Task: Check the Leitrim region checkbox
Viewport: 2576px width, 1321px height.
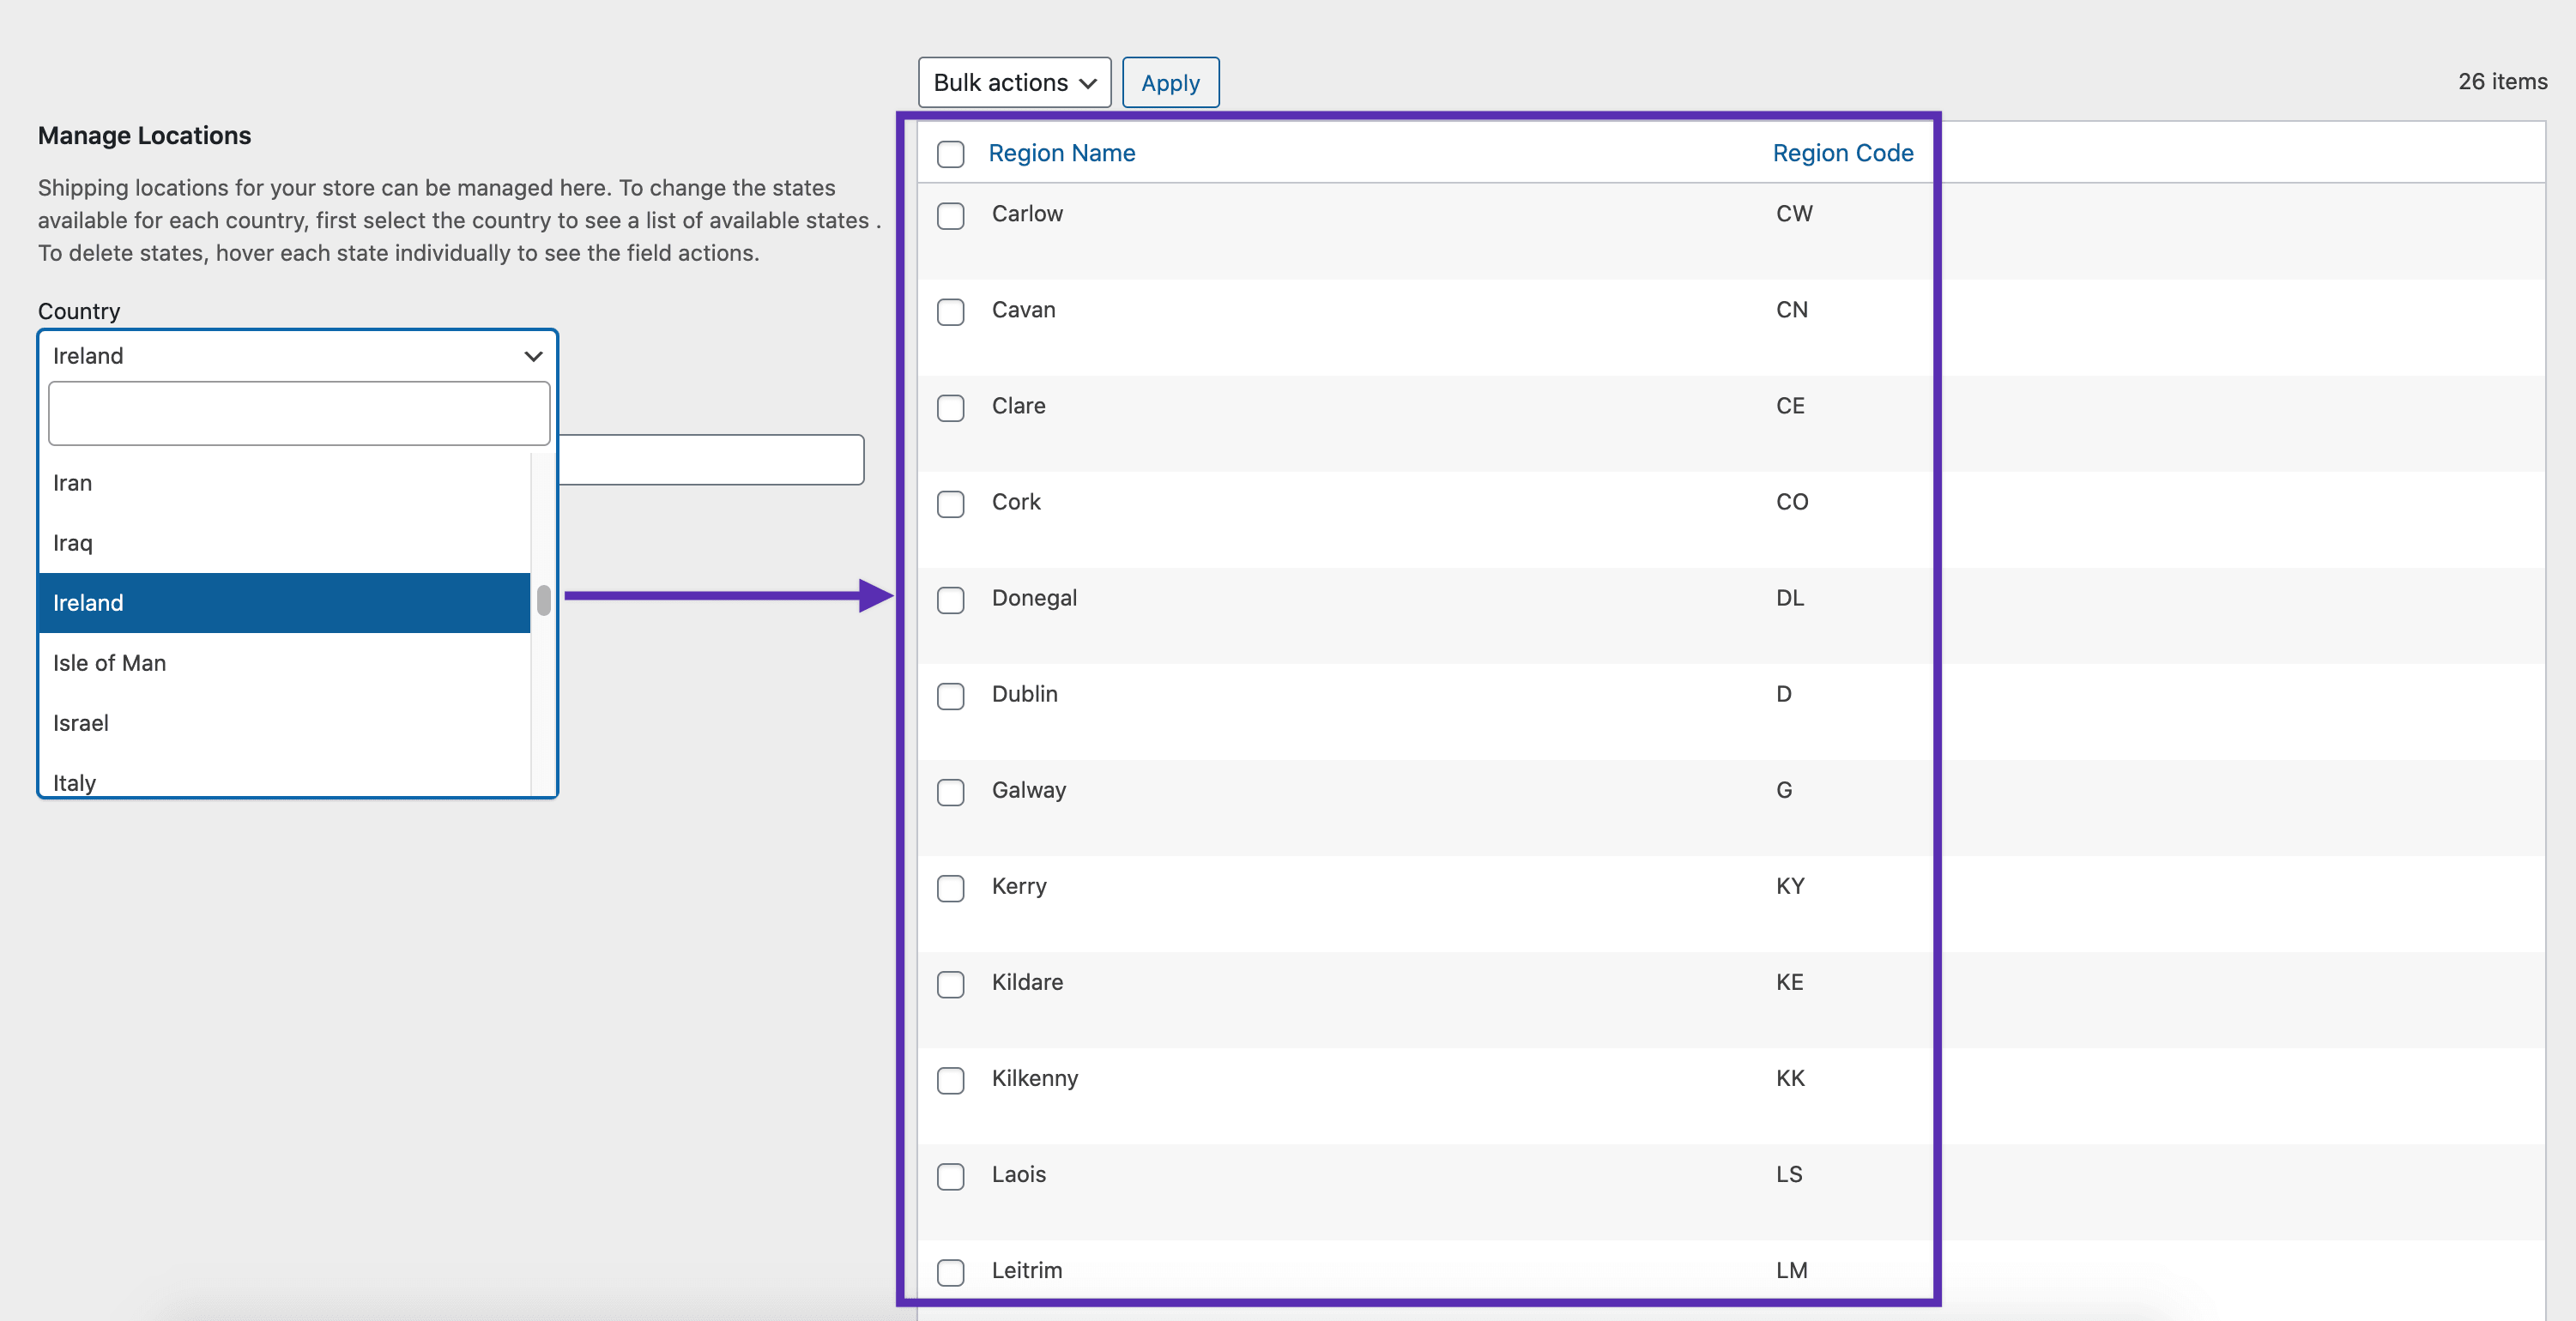Action: [x=950, y=1273]
